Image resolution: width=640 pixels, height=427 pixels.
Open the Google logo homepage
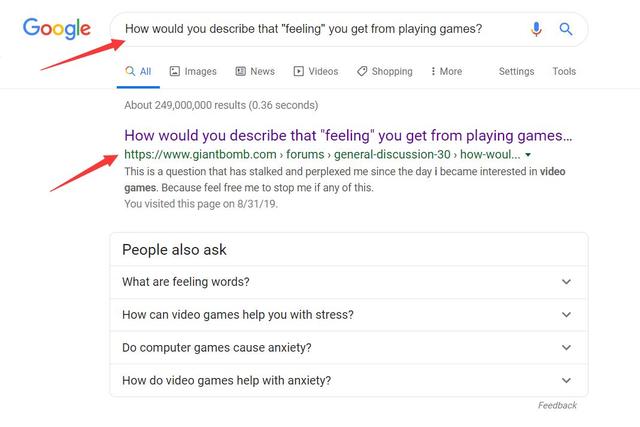(x=57, y=29)
